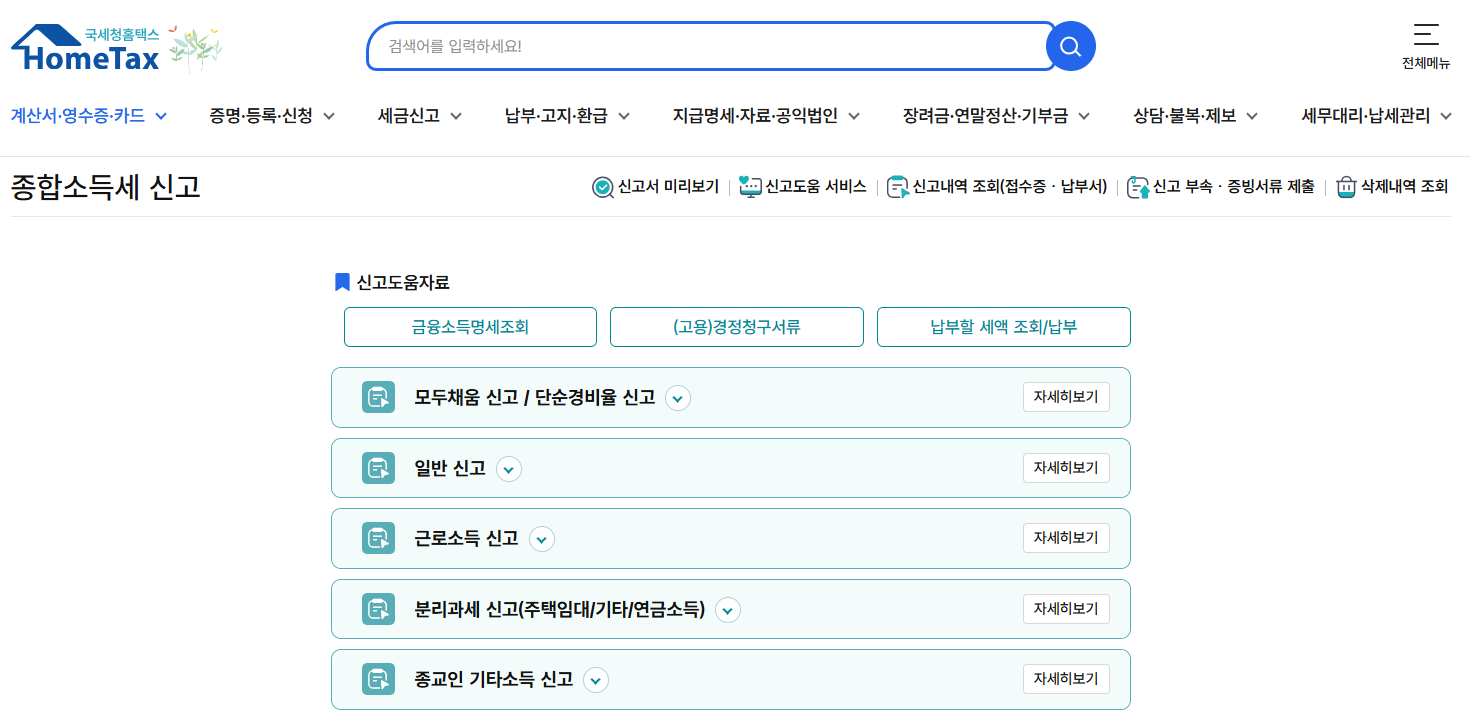Open the 신고서 미리보기 link
Image resolution: width=1470 pixels, height=723 pixels.
pyautogui.click(x=668, y=187)
